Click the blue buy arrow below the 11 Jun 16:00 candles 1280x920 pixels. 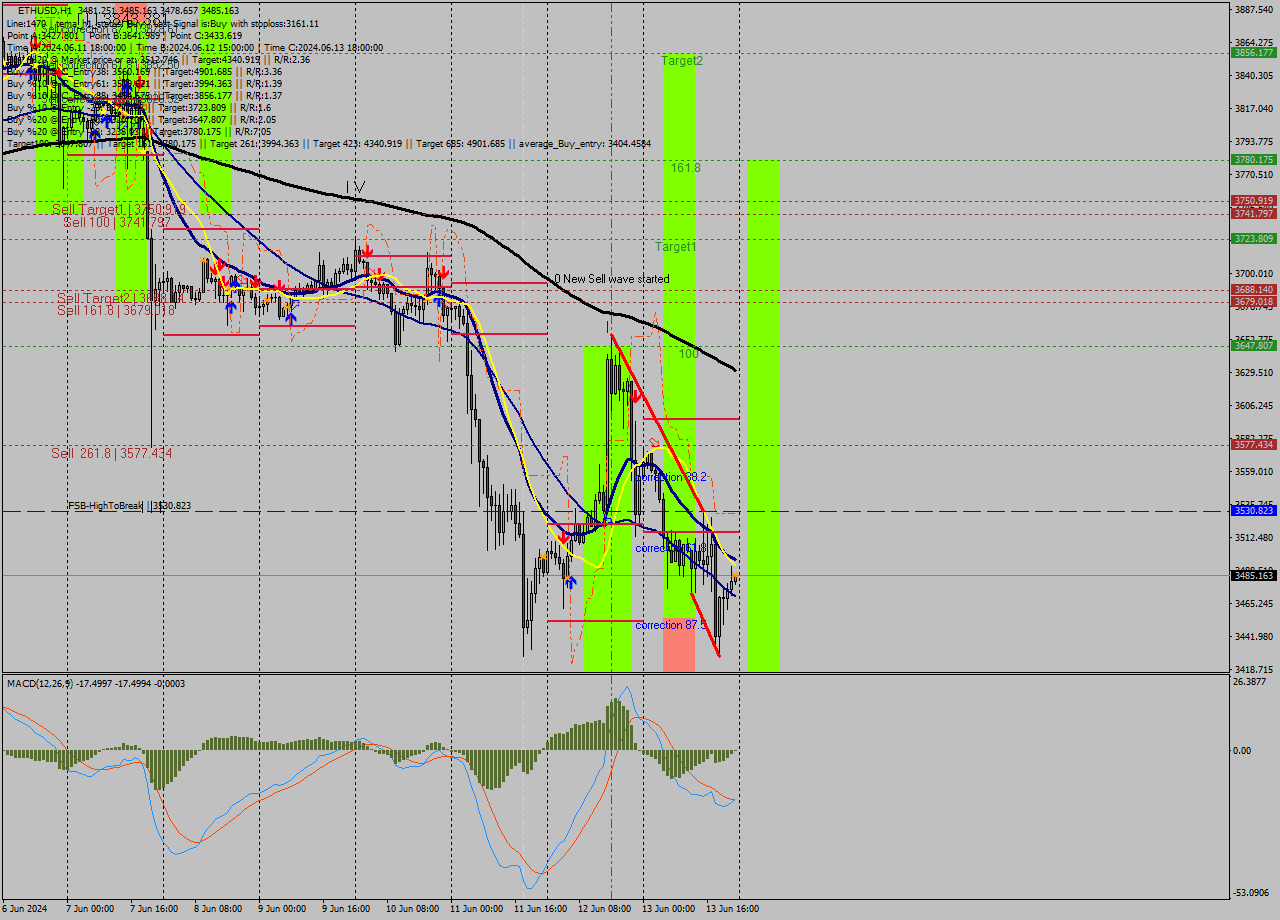click(x=570, y=581)
